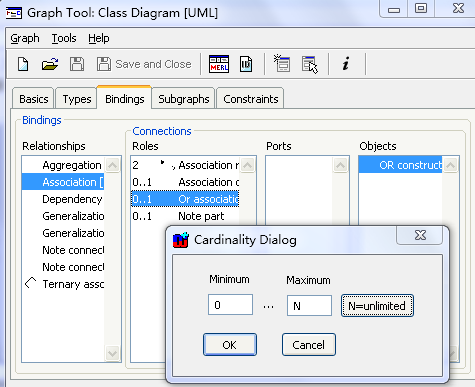Select the Or association role row
475x387 pixels.
[x=185, y=199]
